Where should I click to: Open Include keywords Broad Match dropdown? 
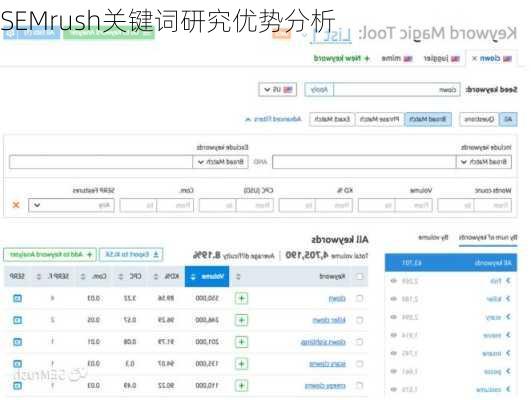pos(484,162)
